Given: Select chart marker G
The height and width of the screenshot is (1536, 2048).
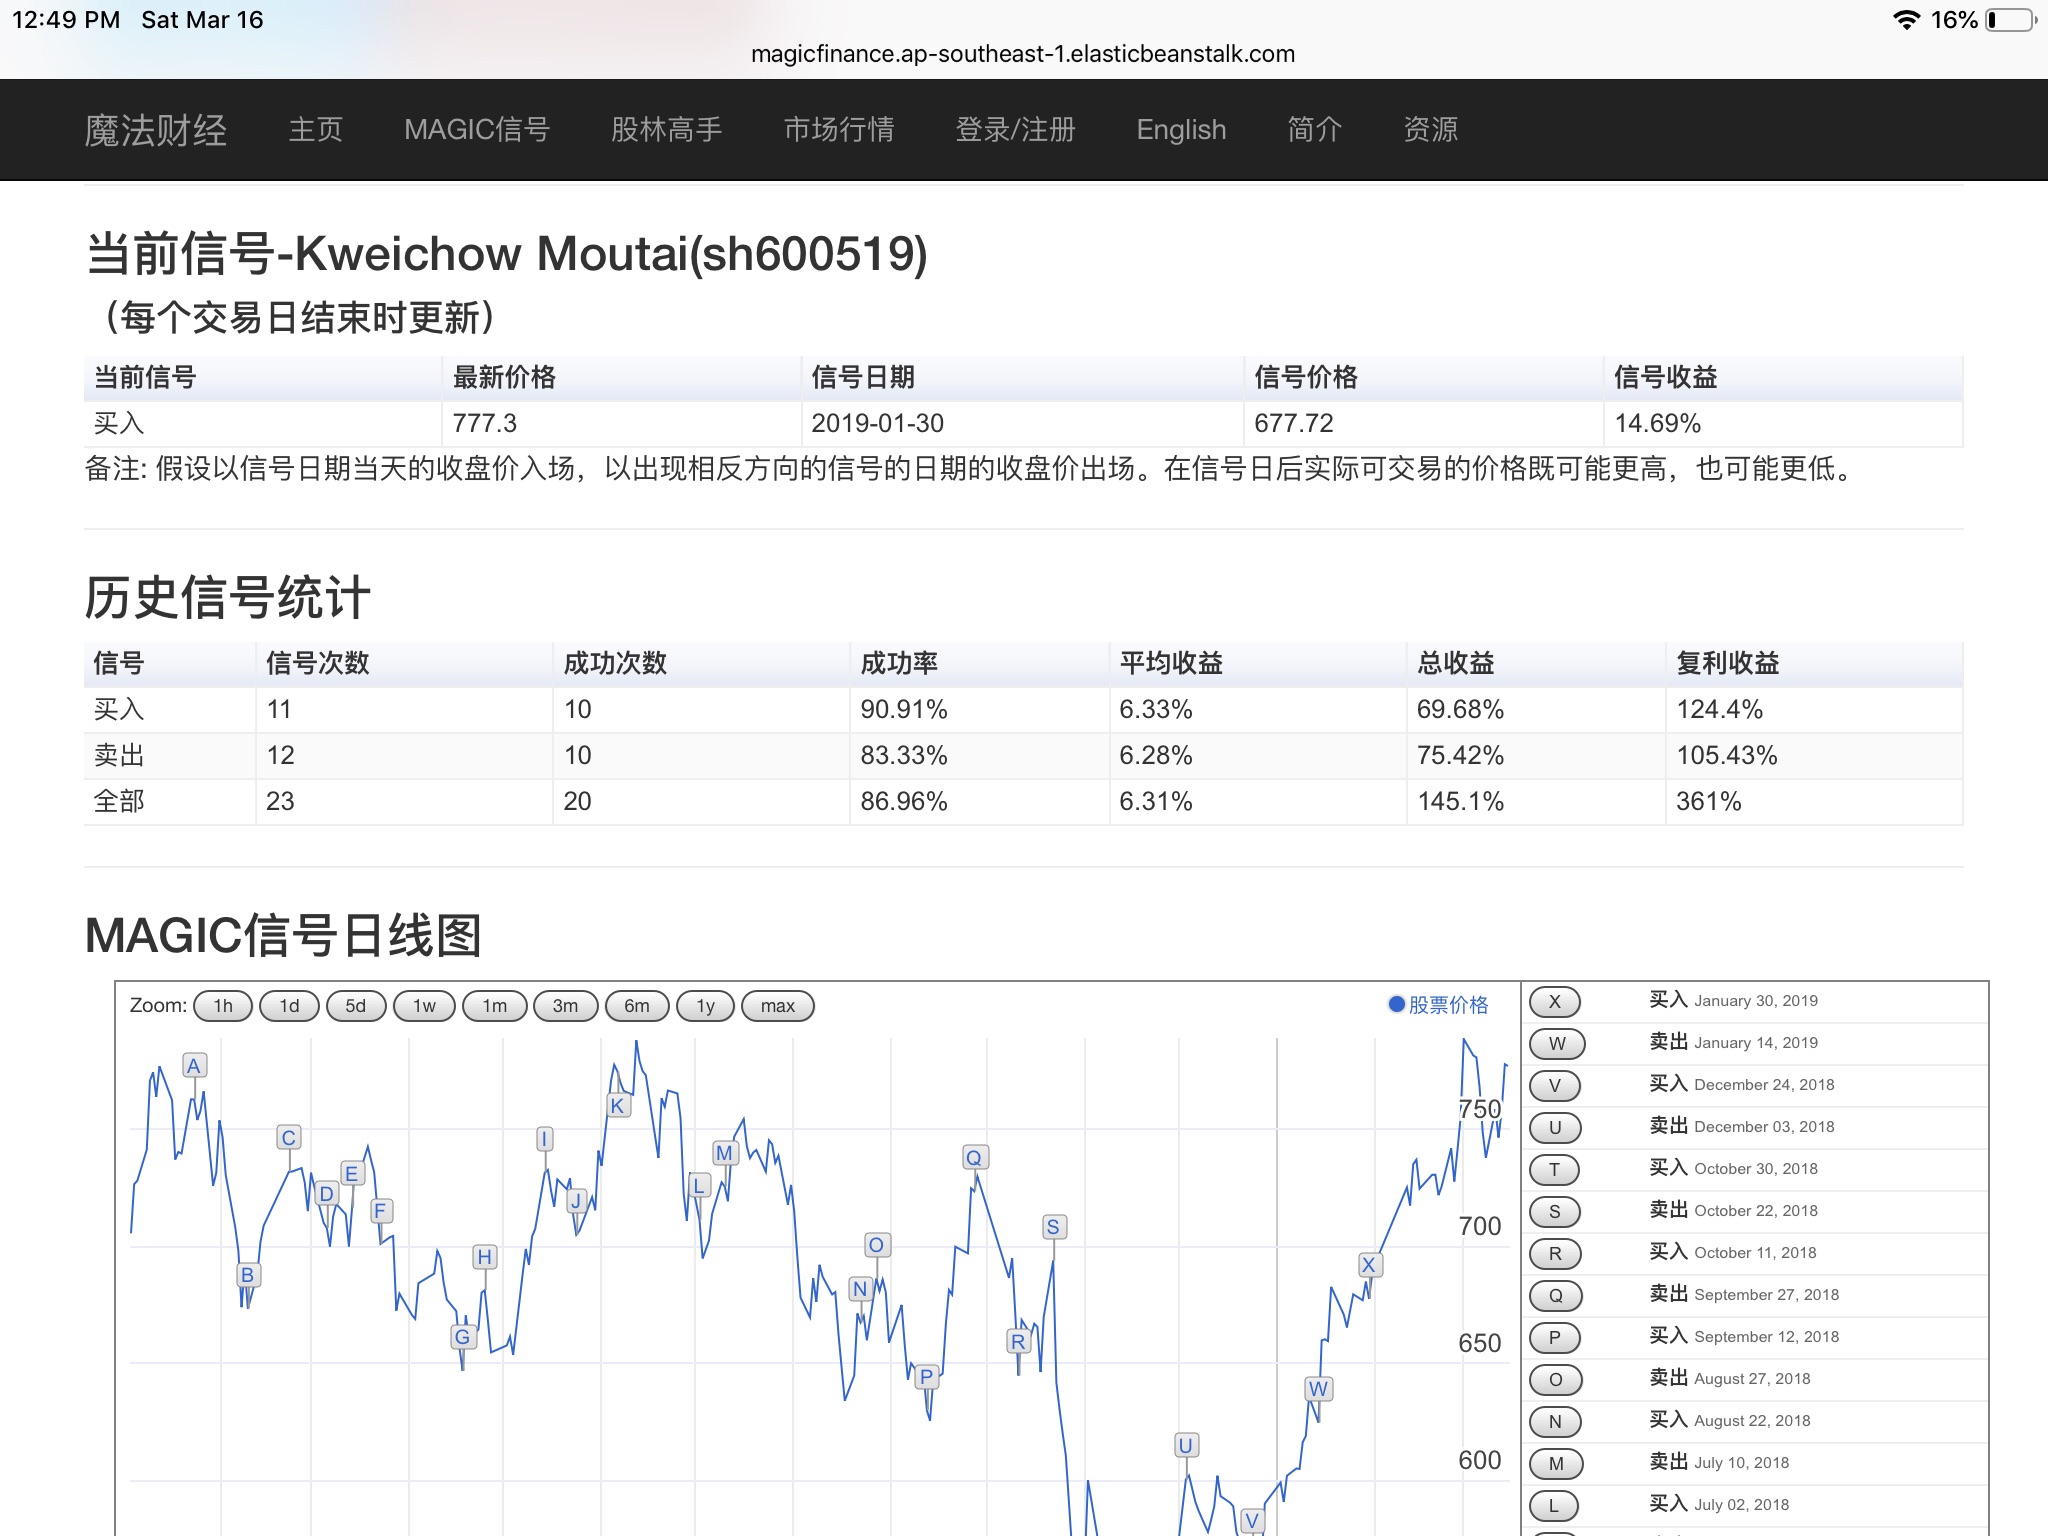Looking at the screenshot, I should [x=463, y=1337].
